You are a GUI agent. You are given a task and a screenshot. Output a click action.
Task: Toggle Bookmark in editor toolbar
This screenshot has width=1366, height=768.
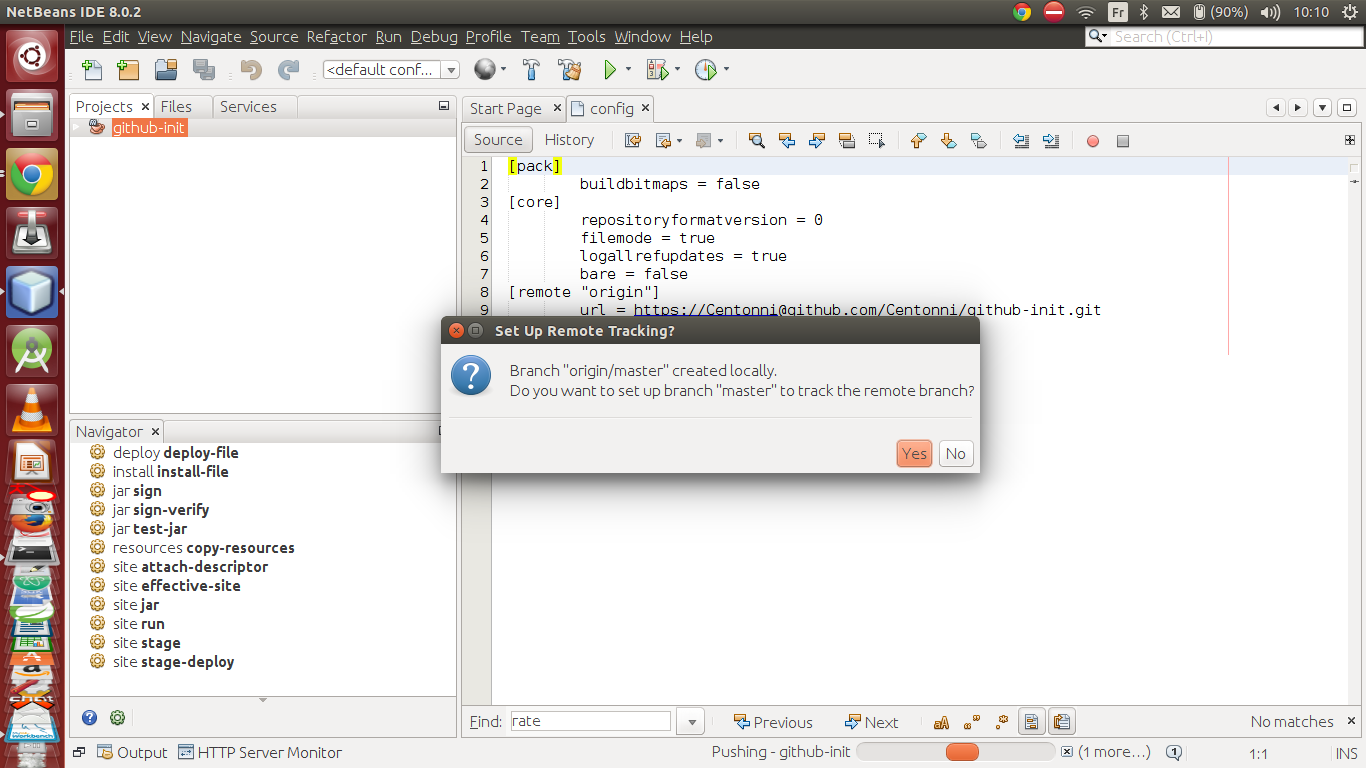click(978, 141)
